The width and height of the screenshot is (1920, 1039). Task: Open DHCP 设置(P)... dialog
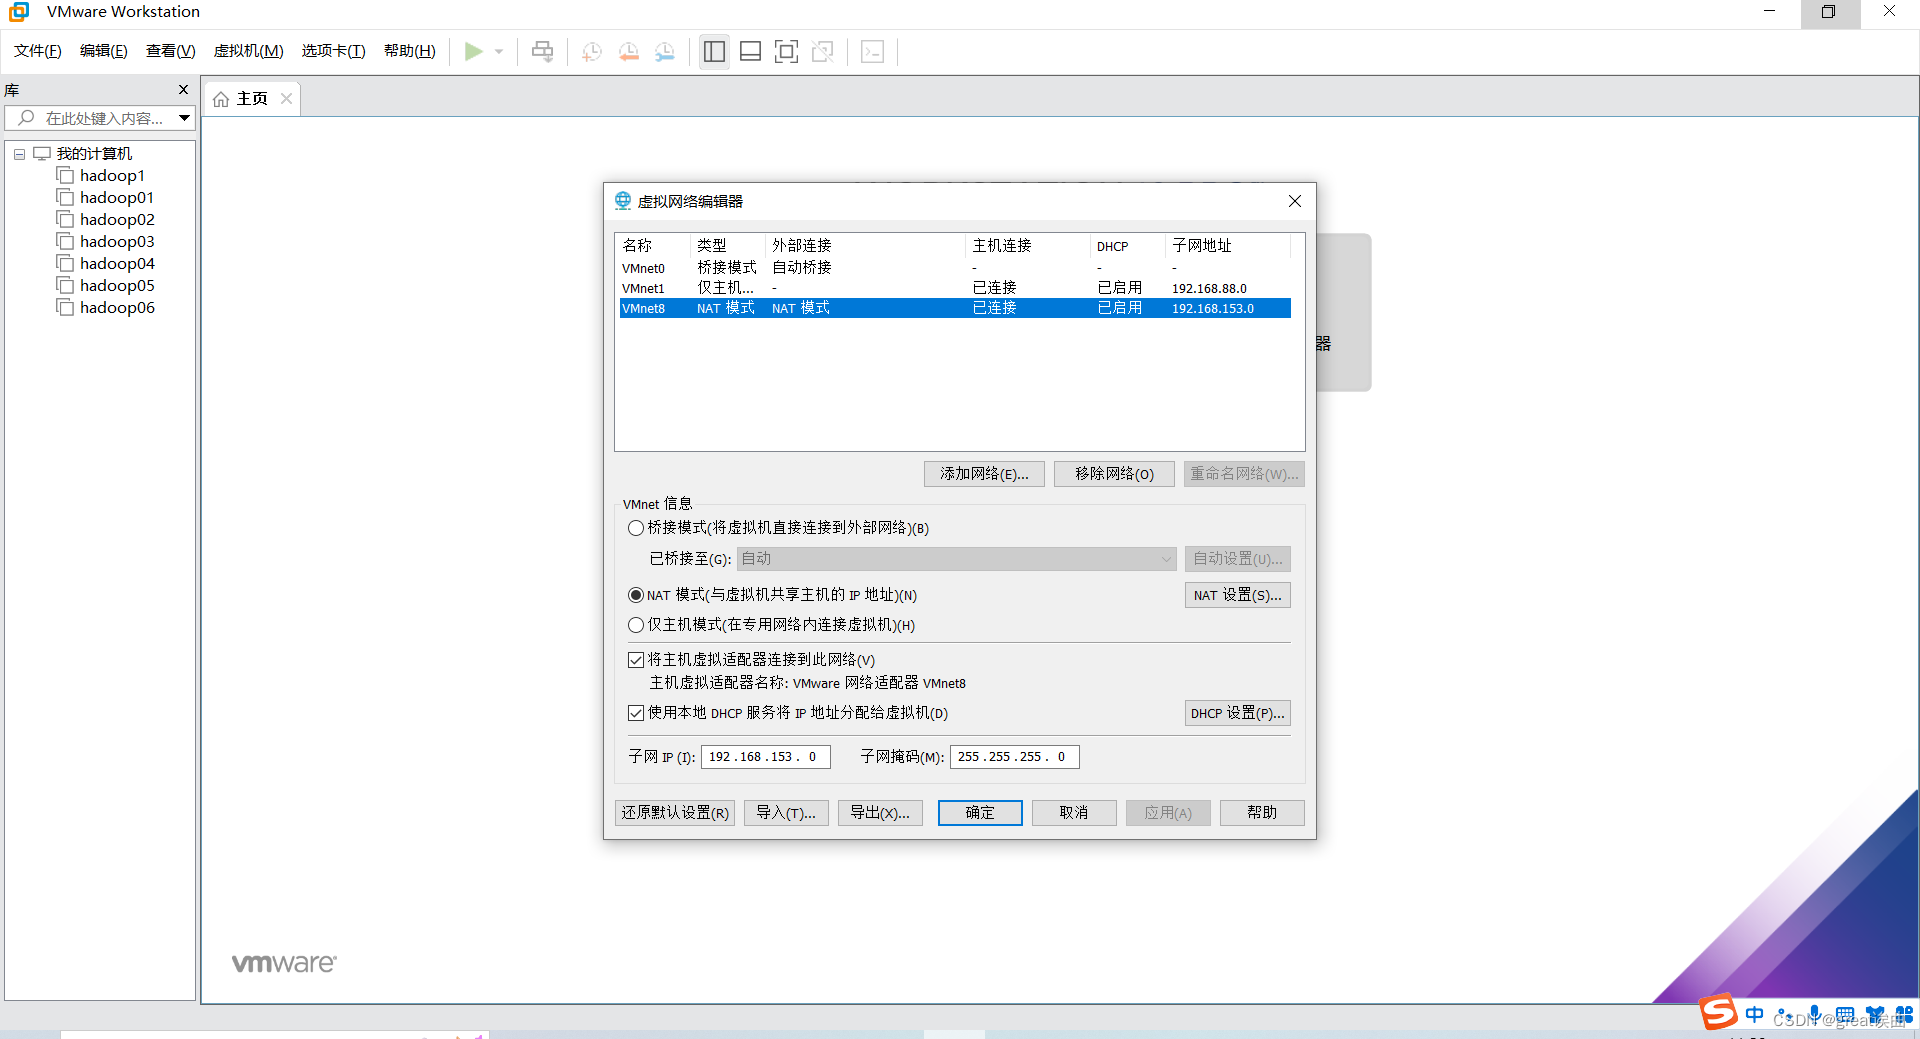pyautogui.click(x=1237, y=713)
